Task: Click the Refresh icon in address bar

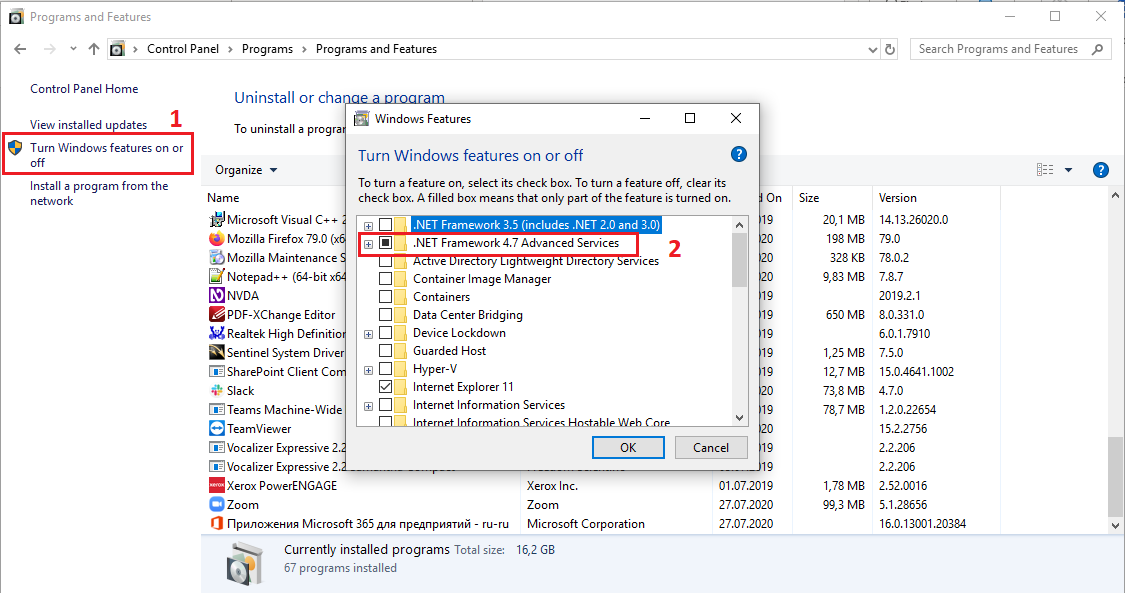Action: click(x=890, y=49)
